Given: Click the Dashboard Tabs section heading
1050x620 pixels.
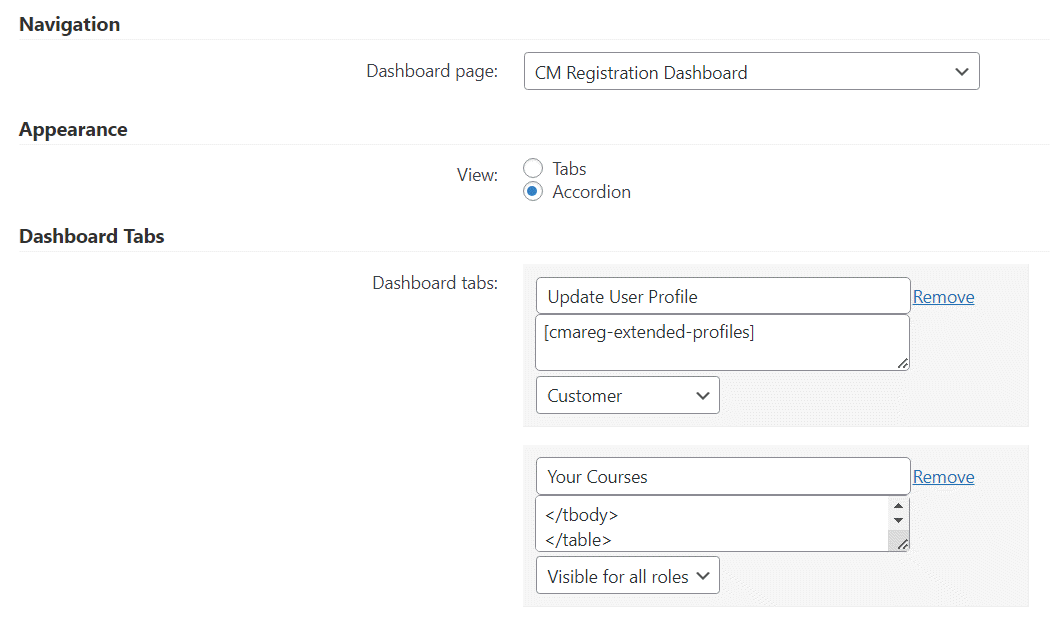Looking at the screenshot, I should tap(92, 236).
